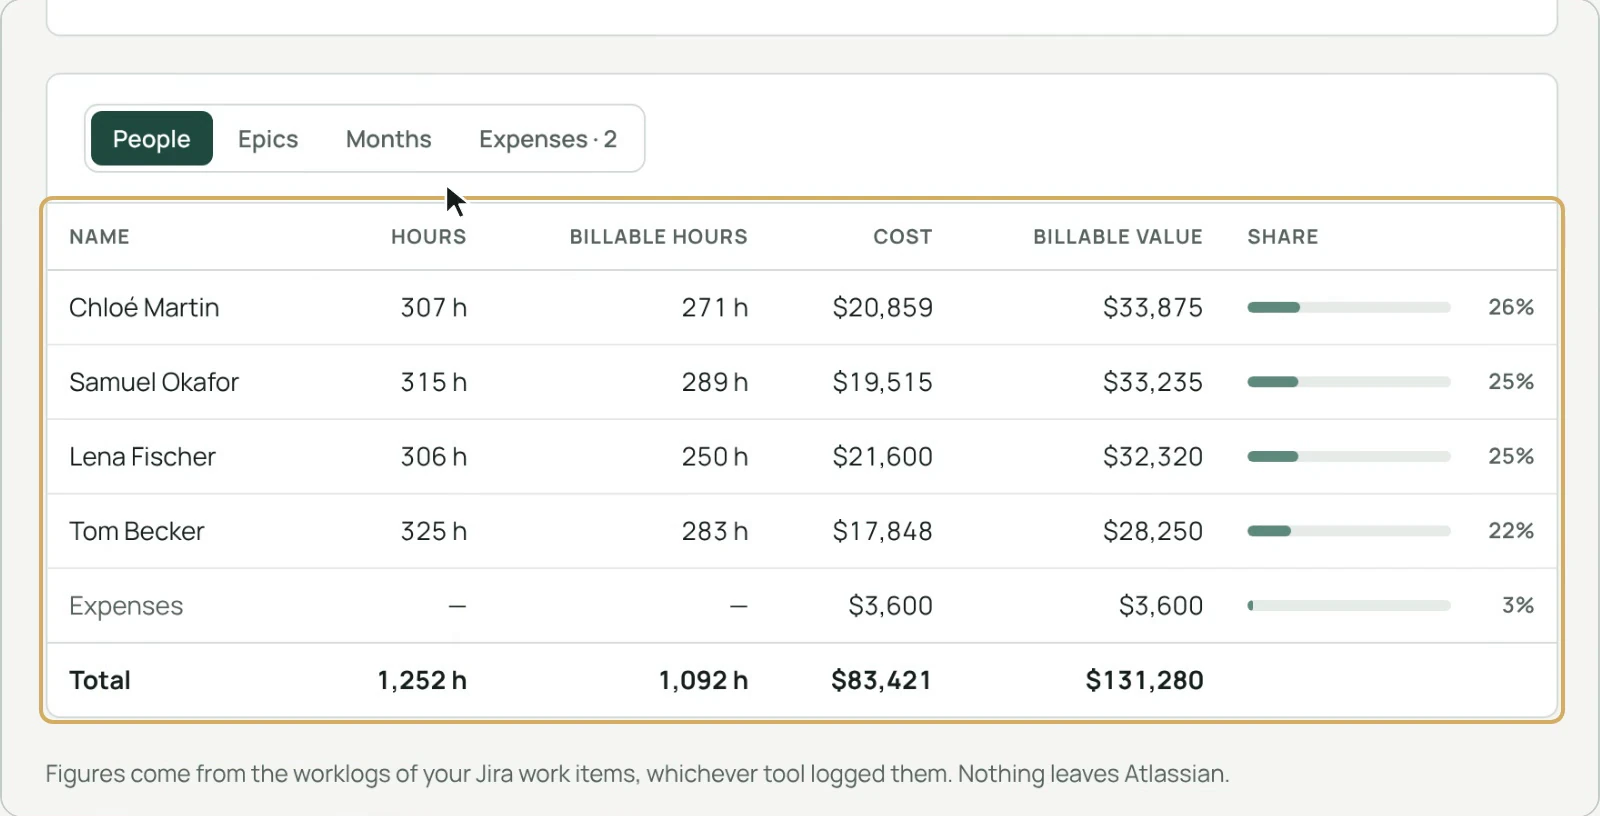The image size is (1600, 816).
Task: Click Chloé Martin's cost $20,859
Action: tap(883, 308)
